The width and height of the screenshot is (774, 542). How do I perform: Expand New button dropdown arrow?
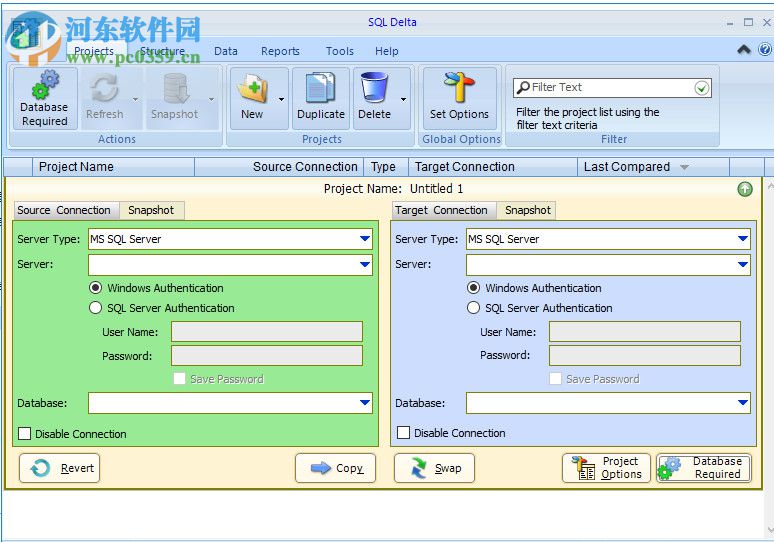point(281,99)
